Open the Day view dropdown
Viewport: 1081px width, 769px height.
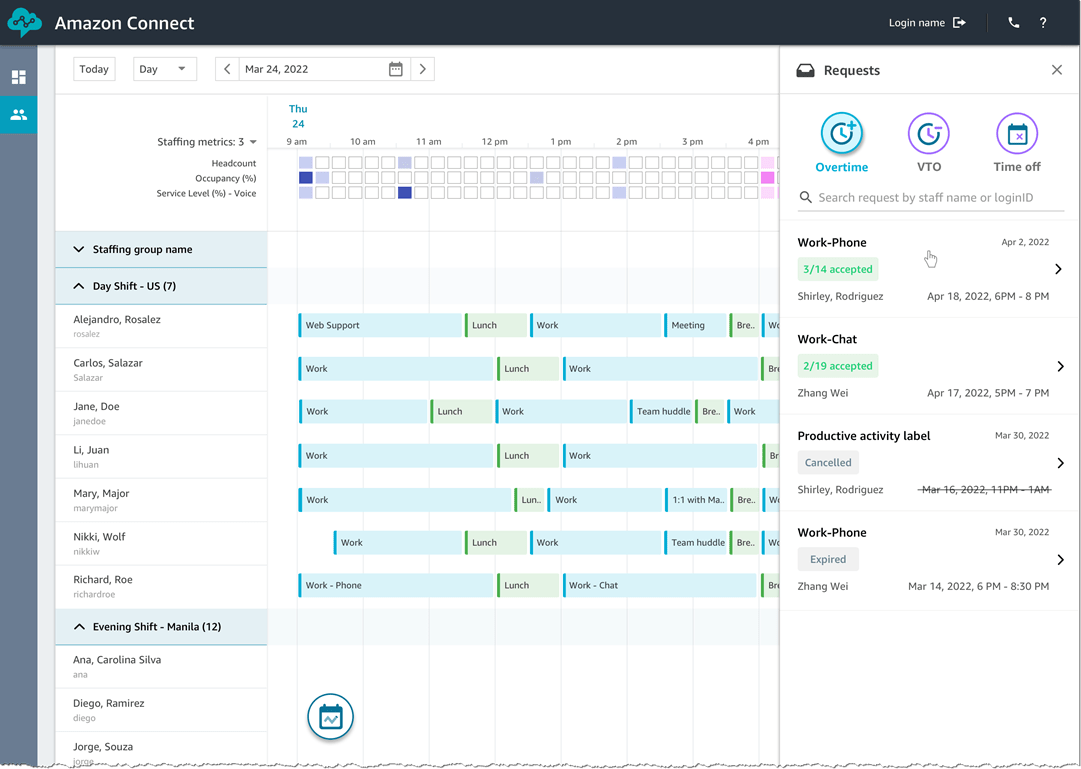point(164,69)
